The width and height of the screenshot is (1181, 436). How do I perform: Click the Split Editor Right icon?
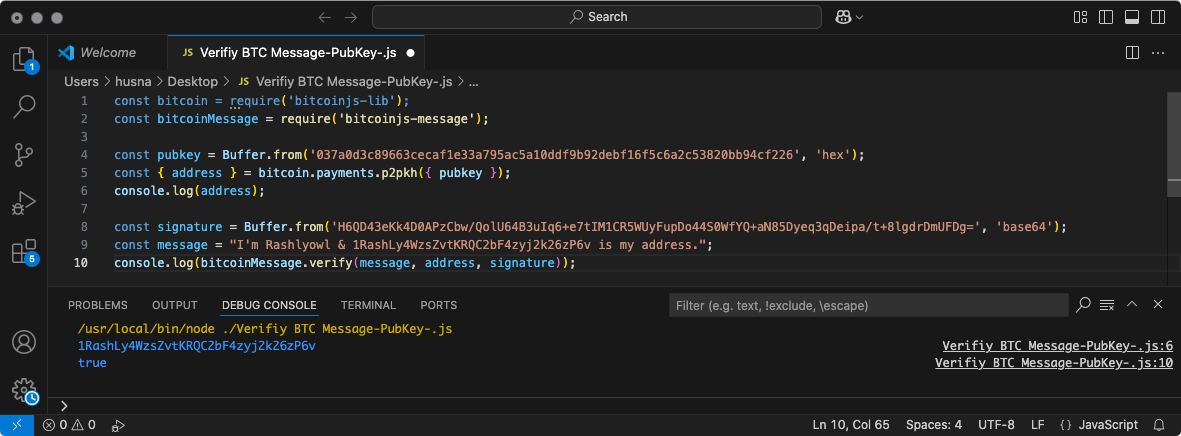click(x=1132, y=53)
